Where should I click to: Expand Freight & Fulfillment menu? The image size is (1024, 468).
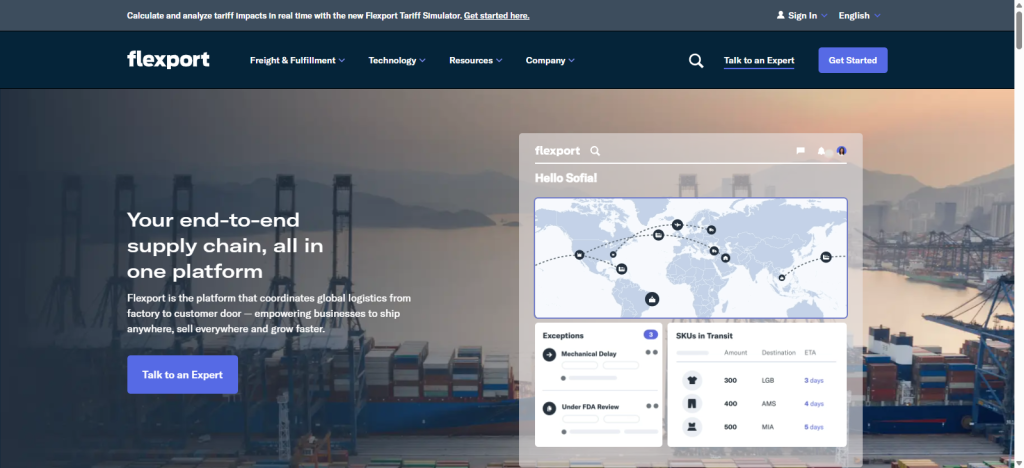[x=297, y=61]
